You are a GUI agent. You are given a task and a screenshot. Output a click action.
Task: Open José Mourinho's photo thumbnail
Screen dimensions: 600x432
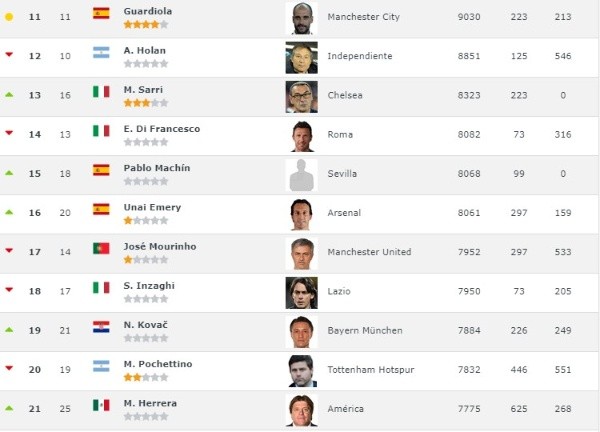click(x=301, y=253)
